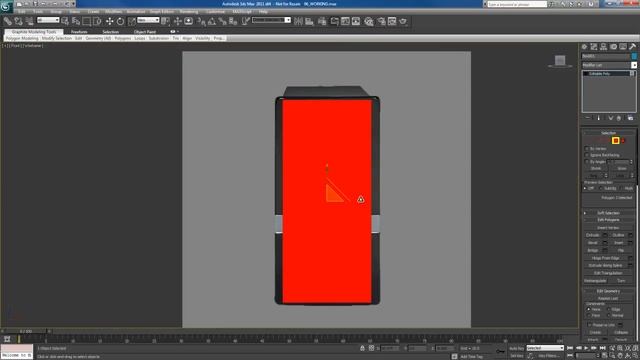The height and width of the screenshot is (360, 640).
Task: Open the Customize menu
Action: point(216,11)
